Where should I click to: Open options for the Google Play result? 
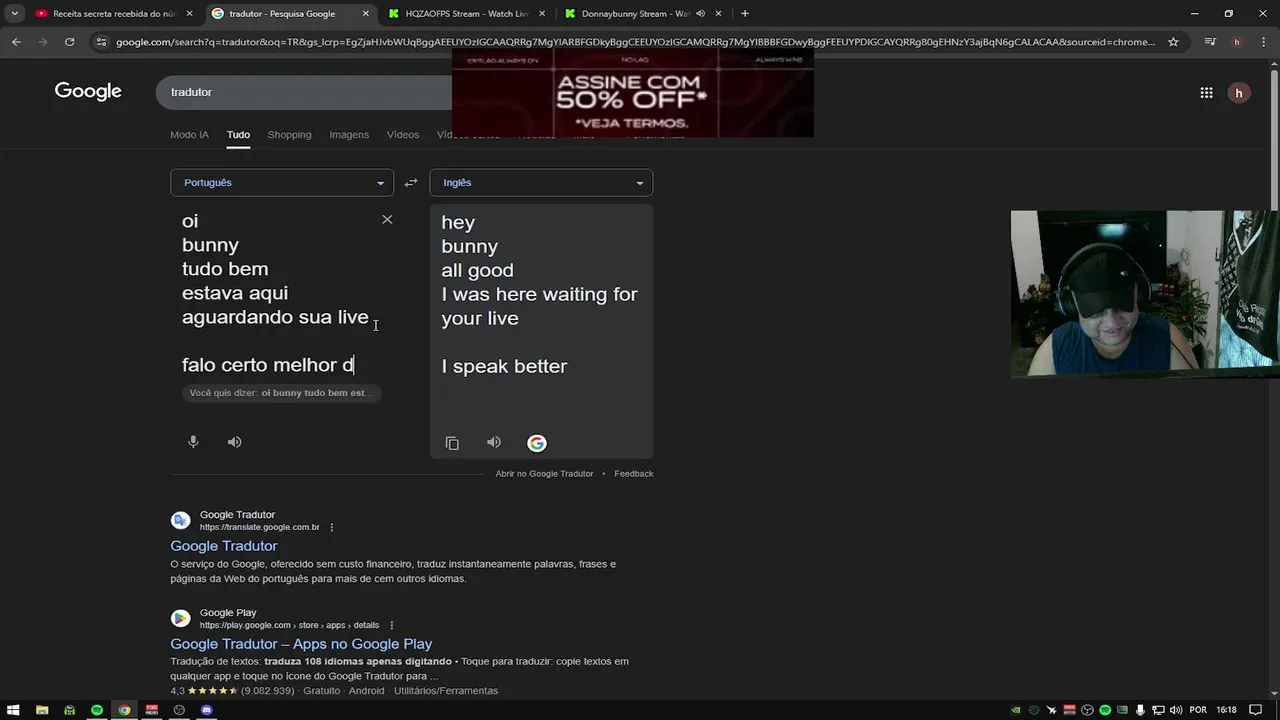tap(392, 626)
